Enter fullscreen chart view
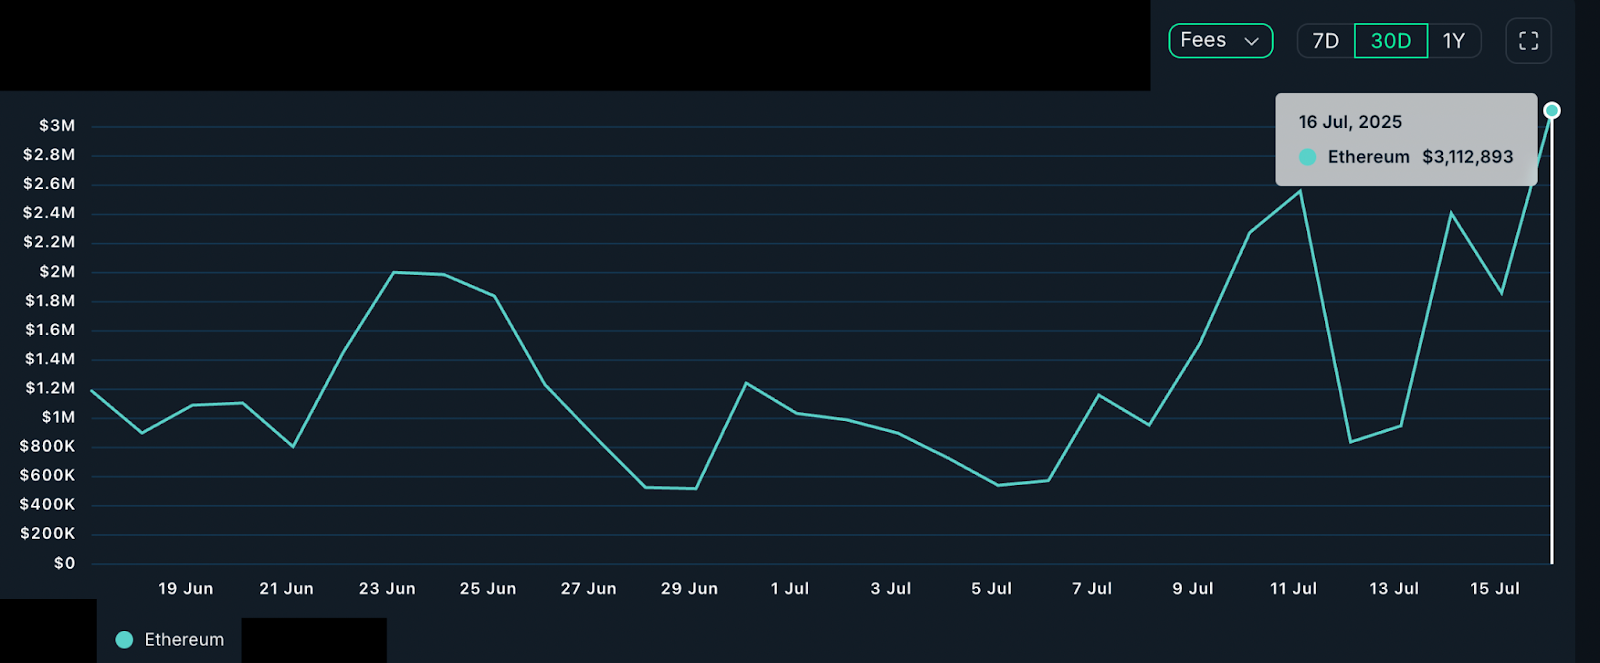The image size is (1600, 663). point(1528,41)
